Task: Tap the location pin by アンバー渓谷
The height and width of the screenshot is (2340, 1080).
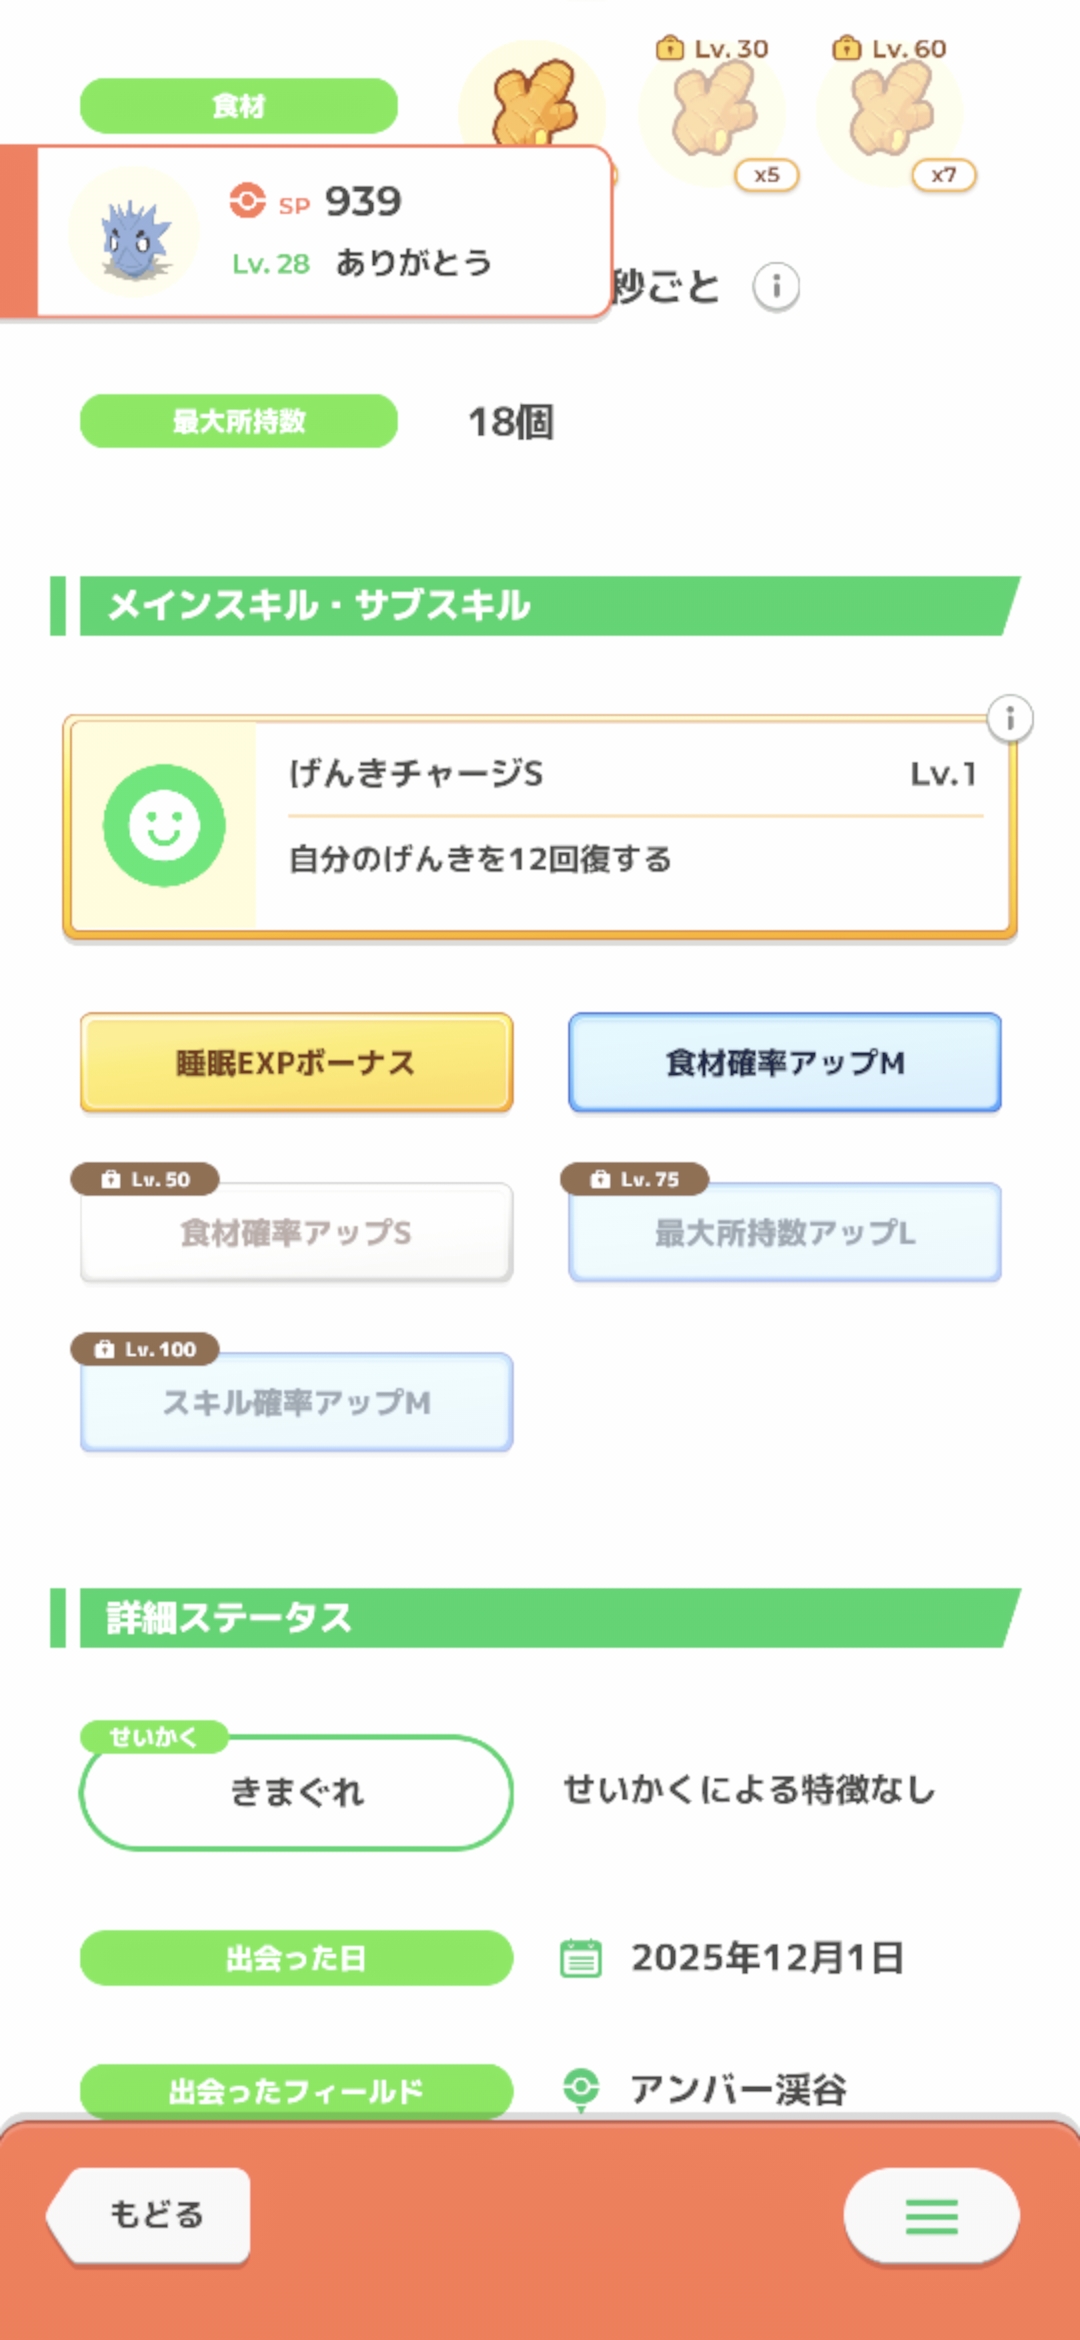Action: 581,2088
